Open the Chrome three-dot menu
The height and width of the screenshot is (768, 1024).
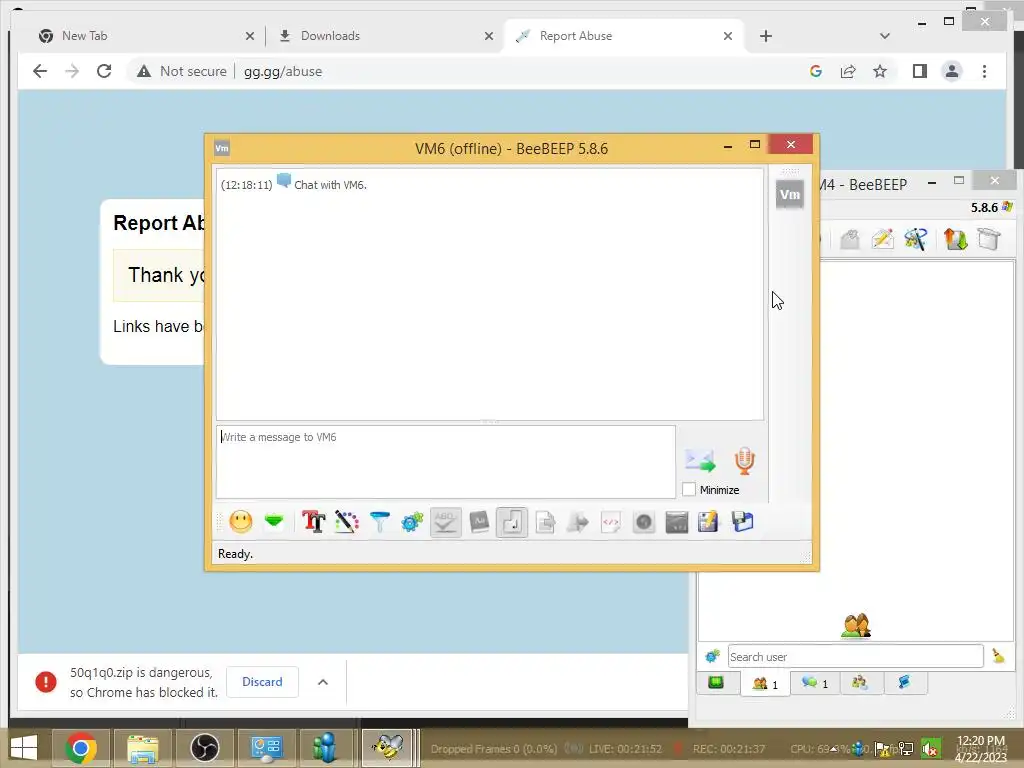pyautogui.click(x=984, y=71)
